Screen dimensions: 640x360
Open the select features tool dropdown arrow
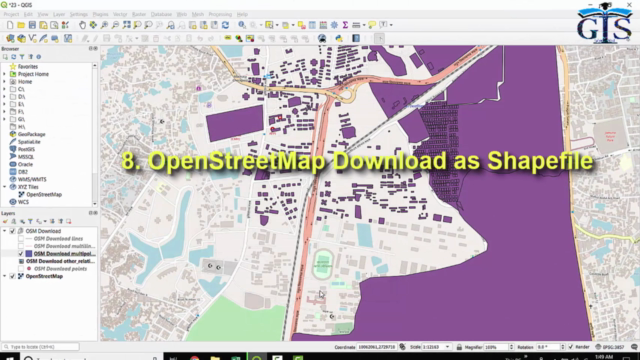coord(277,25)
